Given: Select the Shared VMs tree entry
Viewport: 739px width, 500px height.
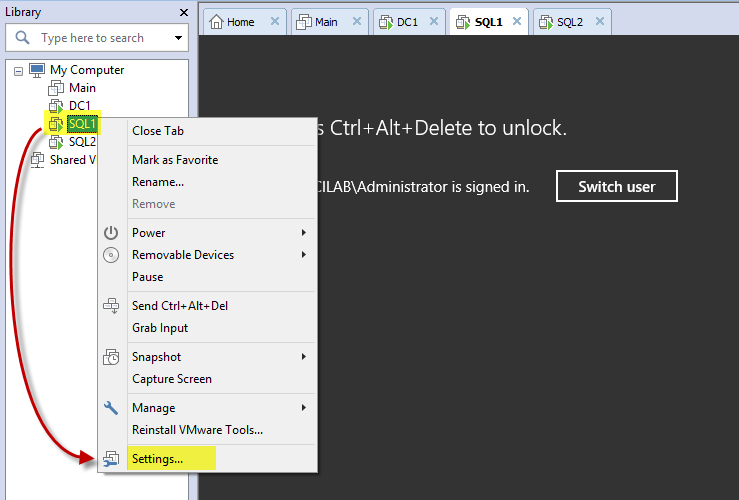Looking at the screenshot, I should [x=73, y=160].
